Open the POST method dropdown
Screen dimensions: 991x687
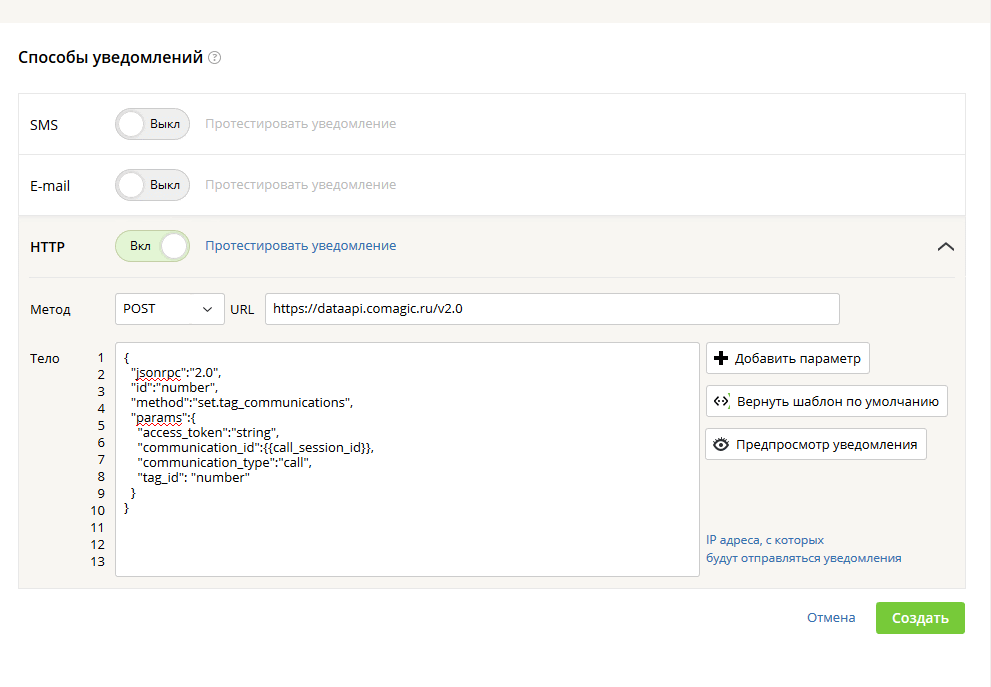[x=169, y=309]
